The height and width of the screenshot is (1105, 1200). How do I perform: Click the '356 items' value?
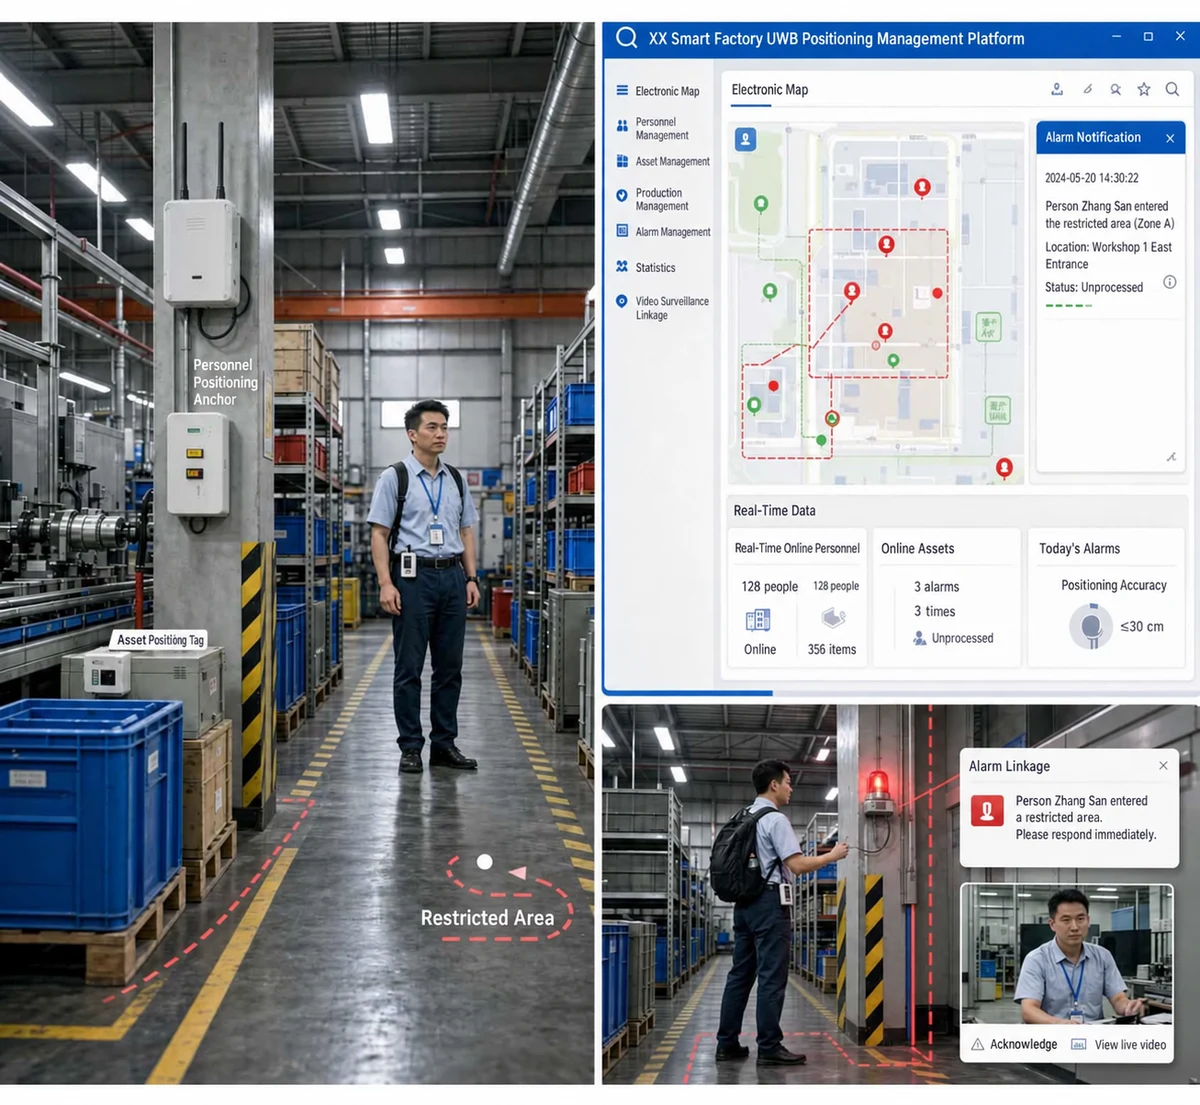[832, 649]
